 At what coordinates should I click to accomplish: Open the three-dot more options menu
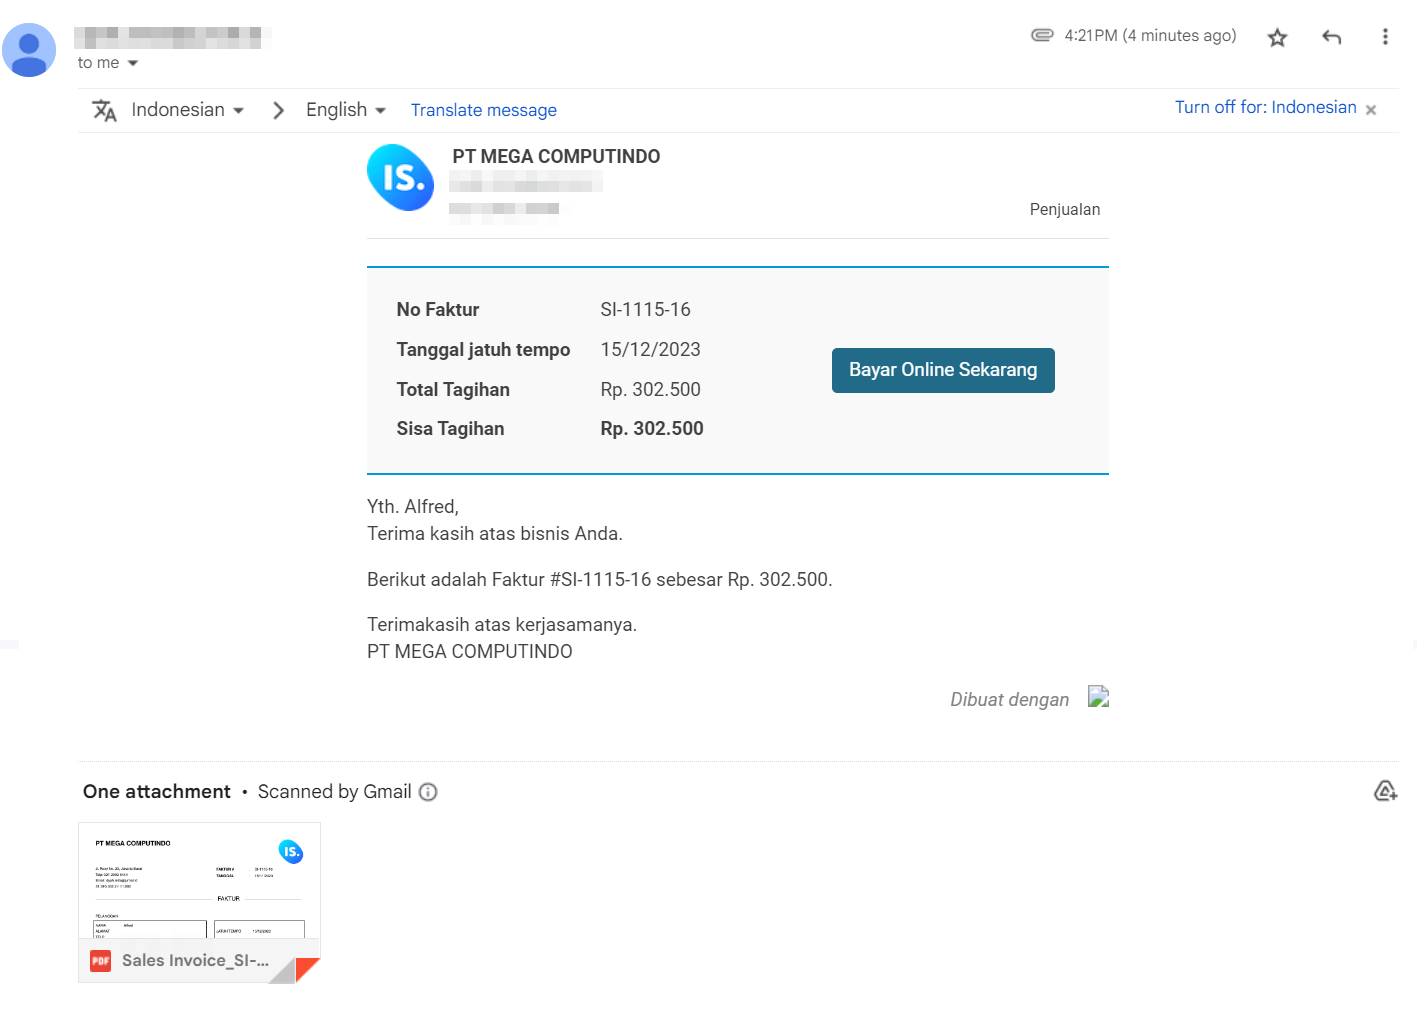(x=1385, y=37)
